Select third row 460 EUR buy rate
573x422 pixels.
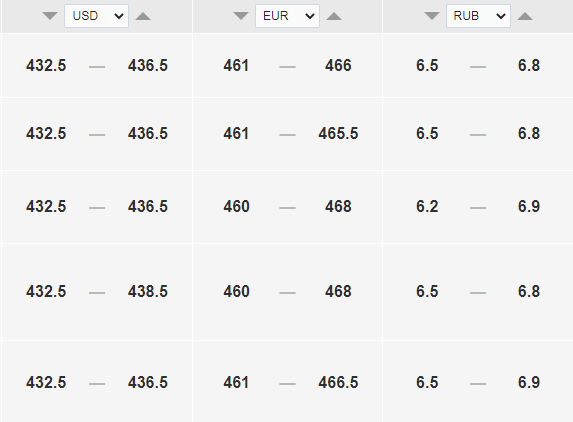236,206
